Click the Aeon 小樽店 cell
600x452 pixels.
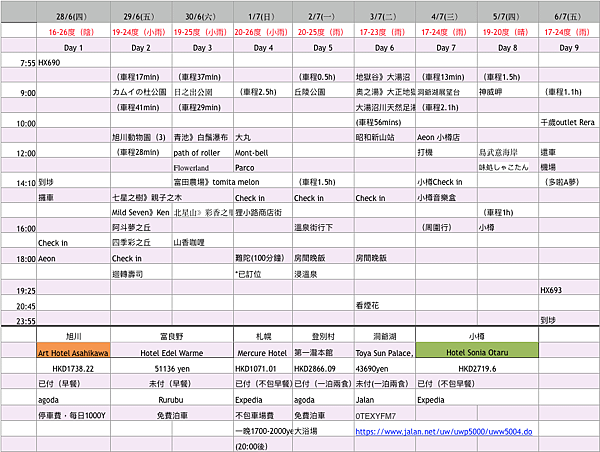tap(446, 137)
